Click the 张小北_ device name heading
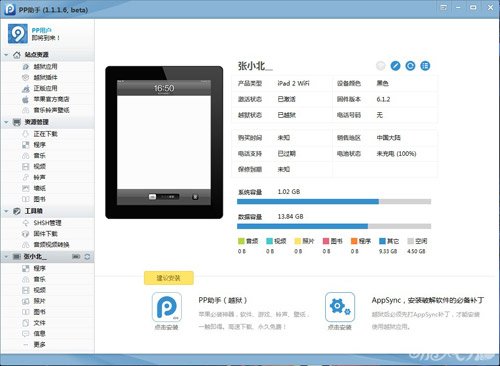 pos(255,66)
